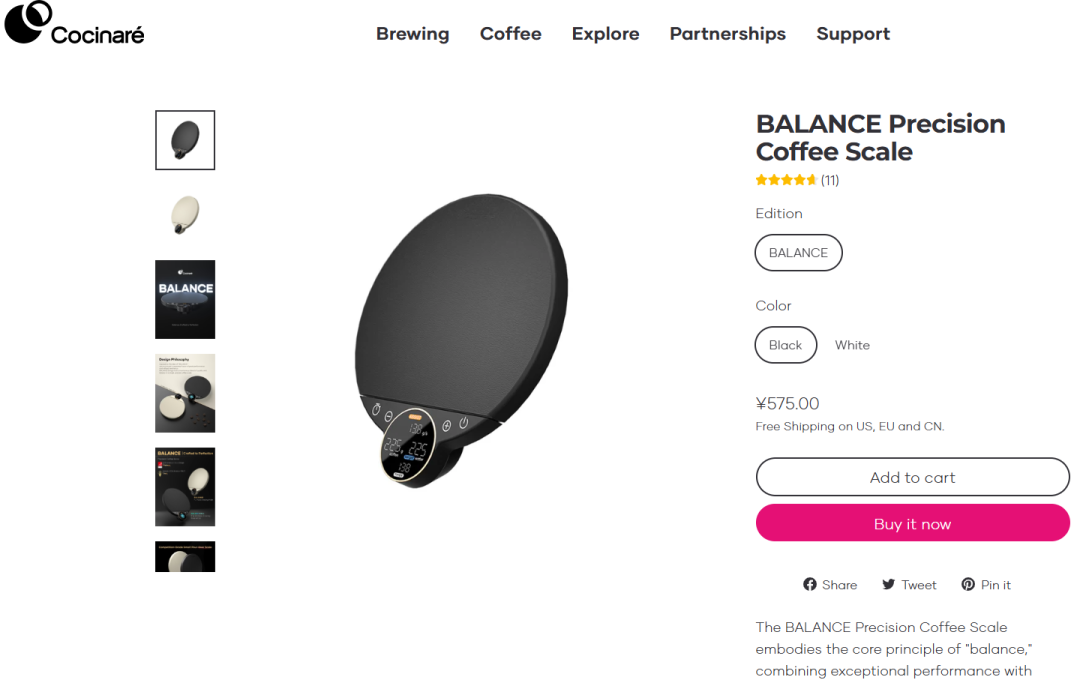The image size is (1080, 680).
Task: Click the Facebook Share icon
Action: coord(810,584)
